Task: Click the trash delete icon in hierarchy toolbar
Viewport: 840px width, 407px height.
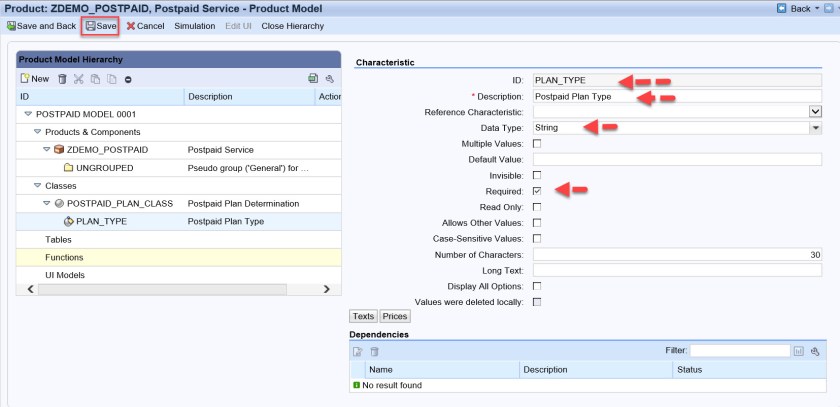Action: point(62,78)
